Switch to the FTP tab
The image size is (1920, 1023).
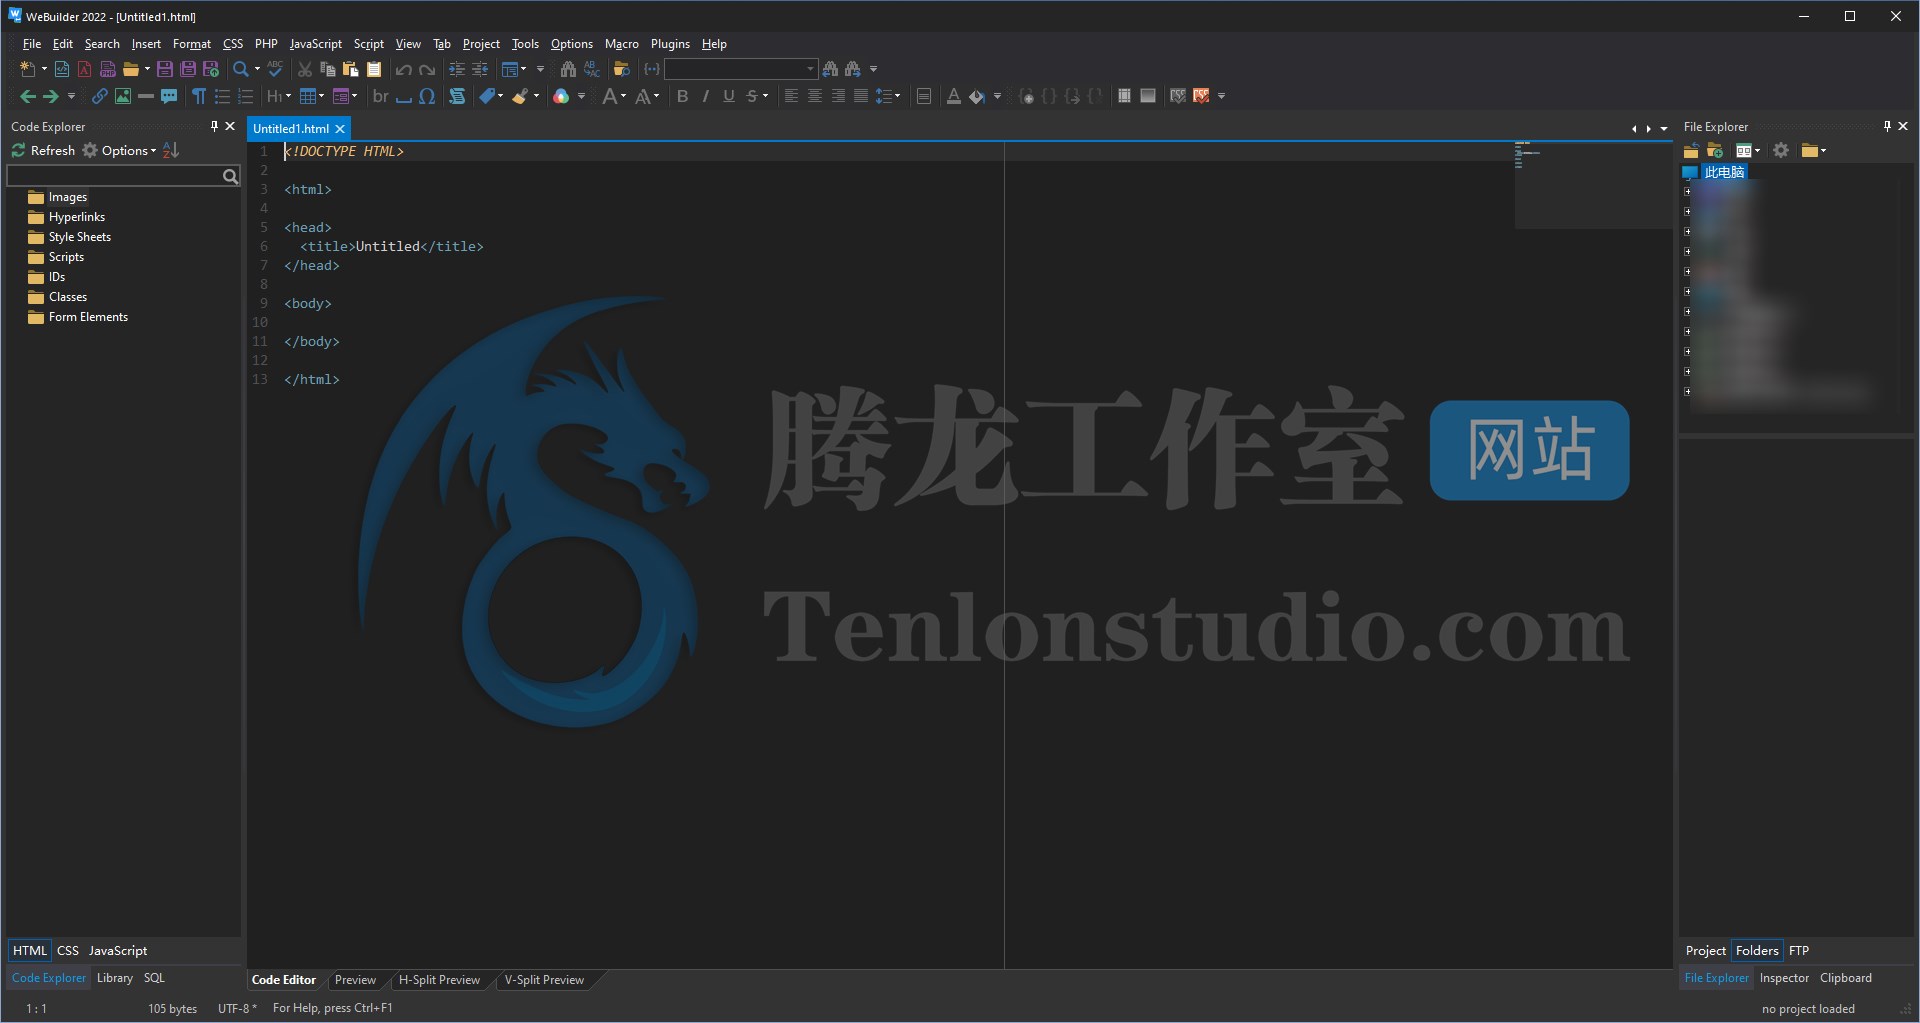(x=1799, y=951)
